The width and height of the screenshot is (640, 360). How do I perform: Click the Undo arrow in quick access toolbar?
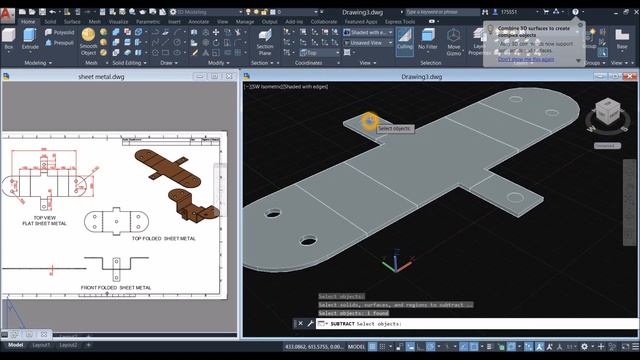(x=53, y=12)
